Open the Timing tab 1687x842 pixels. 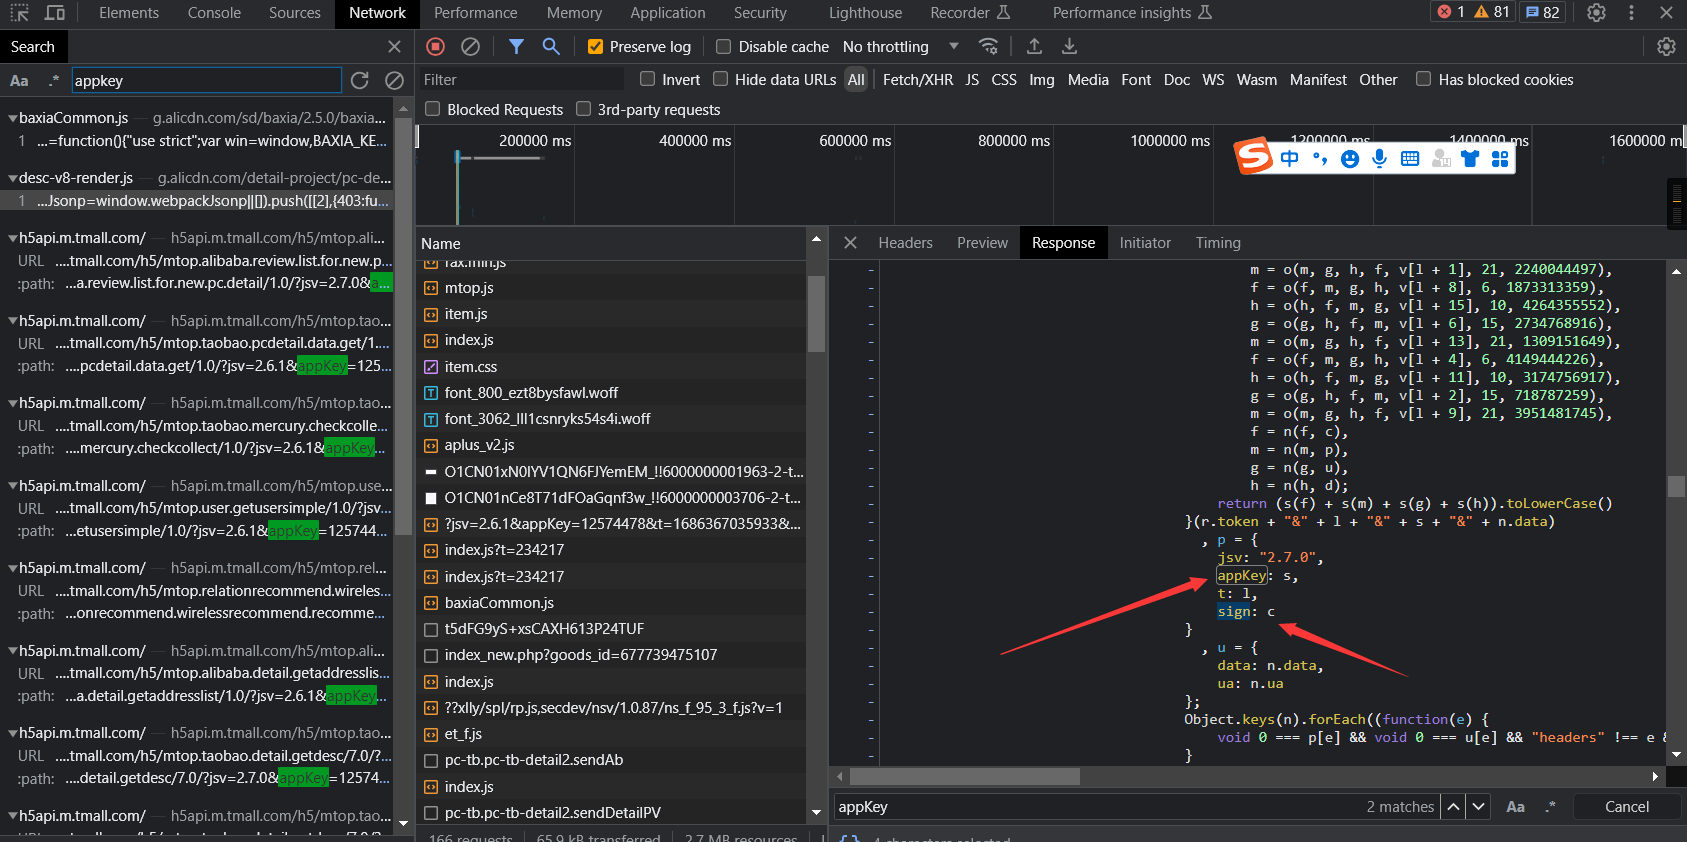click(x=1218, y=243)
